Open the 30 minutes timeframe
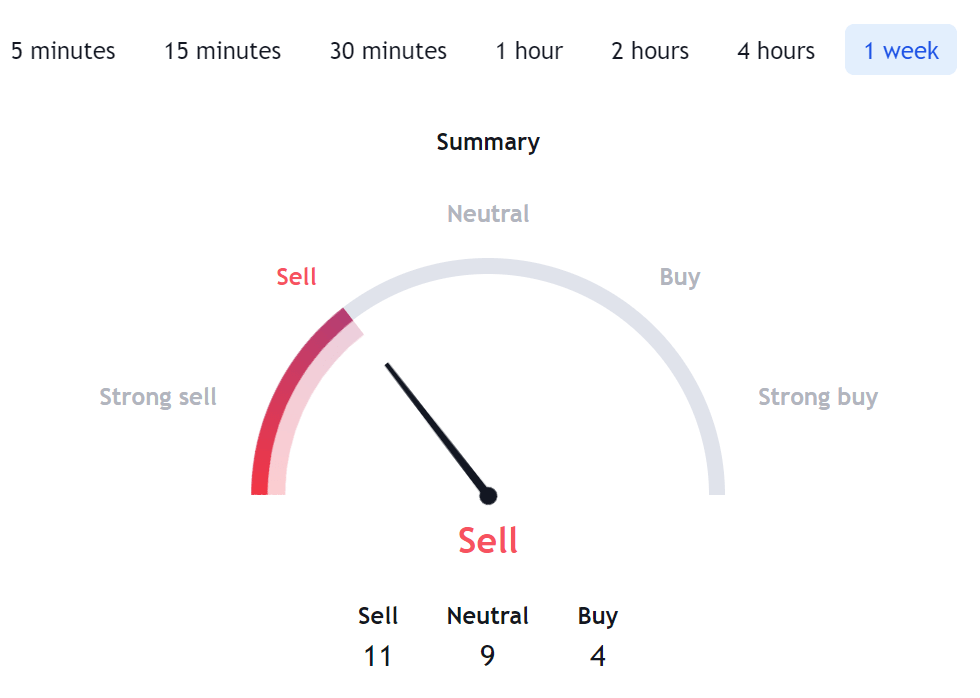The height and width of the screenshot is (698, 980). [x=388, y=51]
